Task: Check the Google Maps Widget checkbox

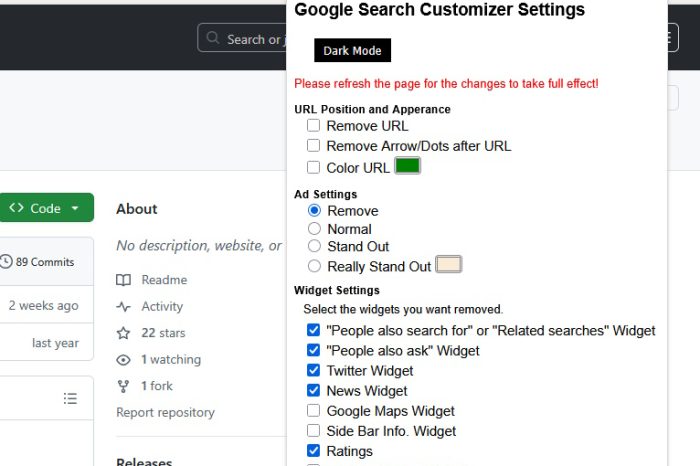Action: pyautogui.click(x=313, y=411)
